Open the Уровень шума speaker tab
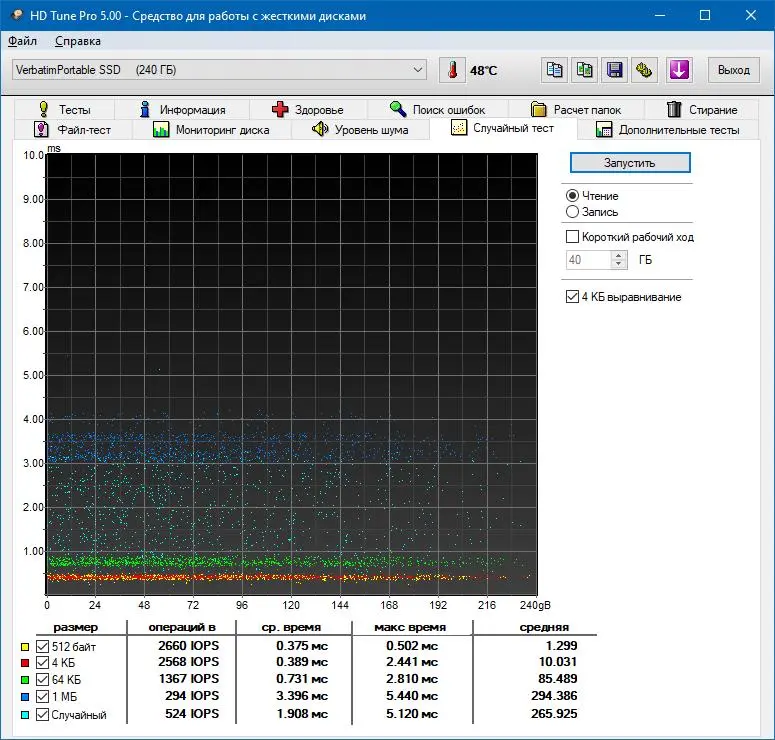This screenshot has height=740, width=775. point(360,130)
